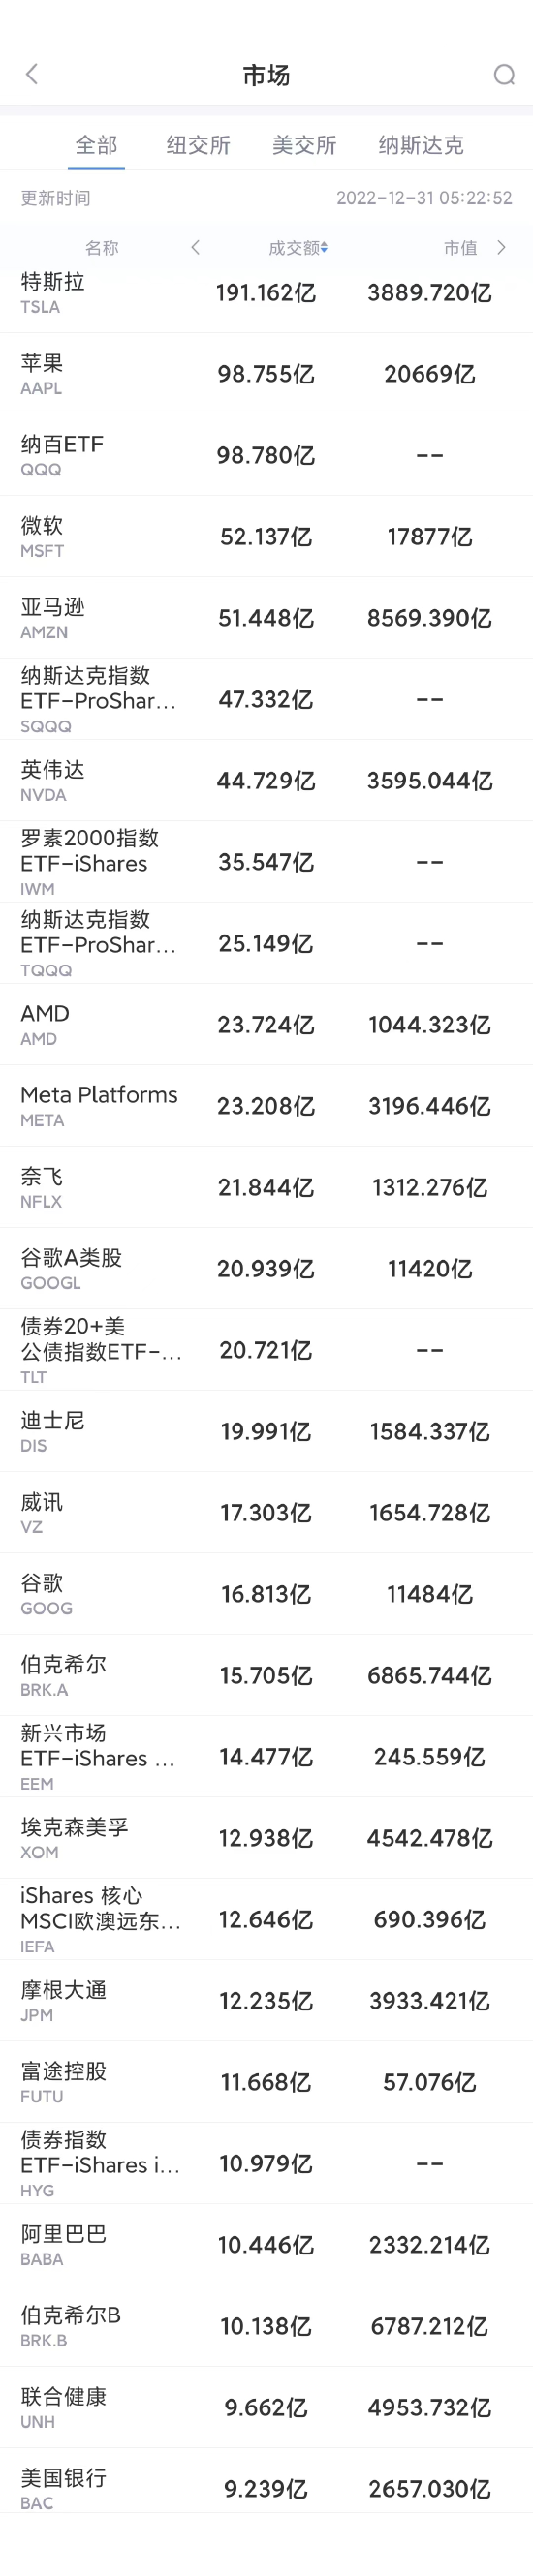Tap the back arrow icon

pos(32,74)
